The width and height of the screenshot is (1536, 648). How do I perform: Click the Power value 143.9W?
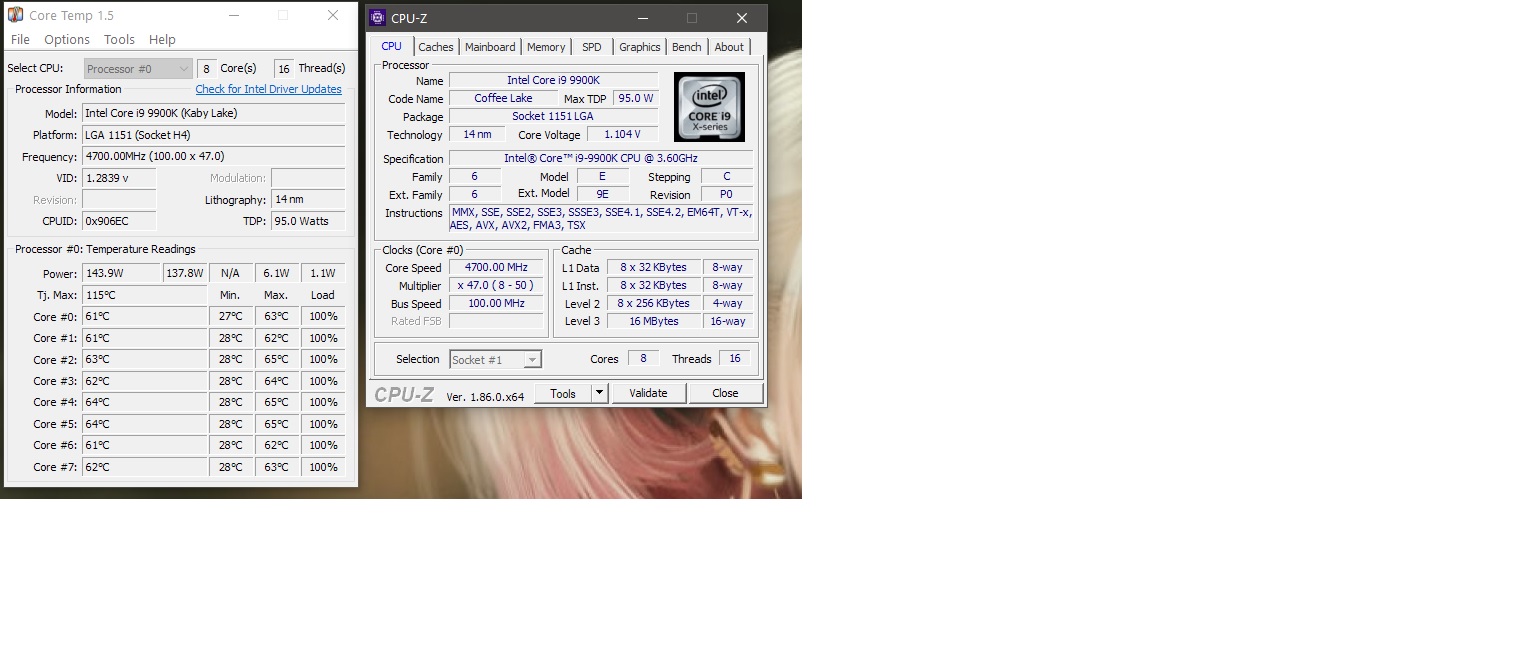[121, 273]
